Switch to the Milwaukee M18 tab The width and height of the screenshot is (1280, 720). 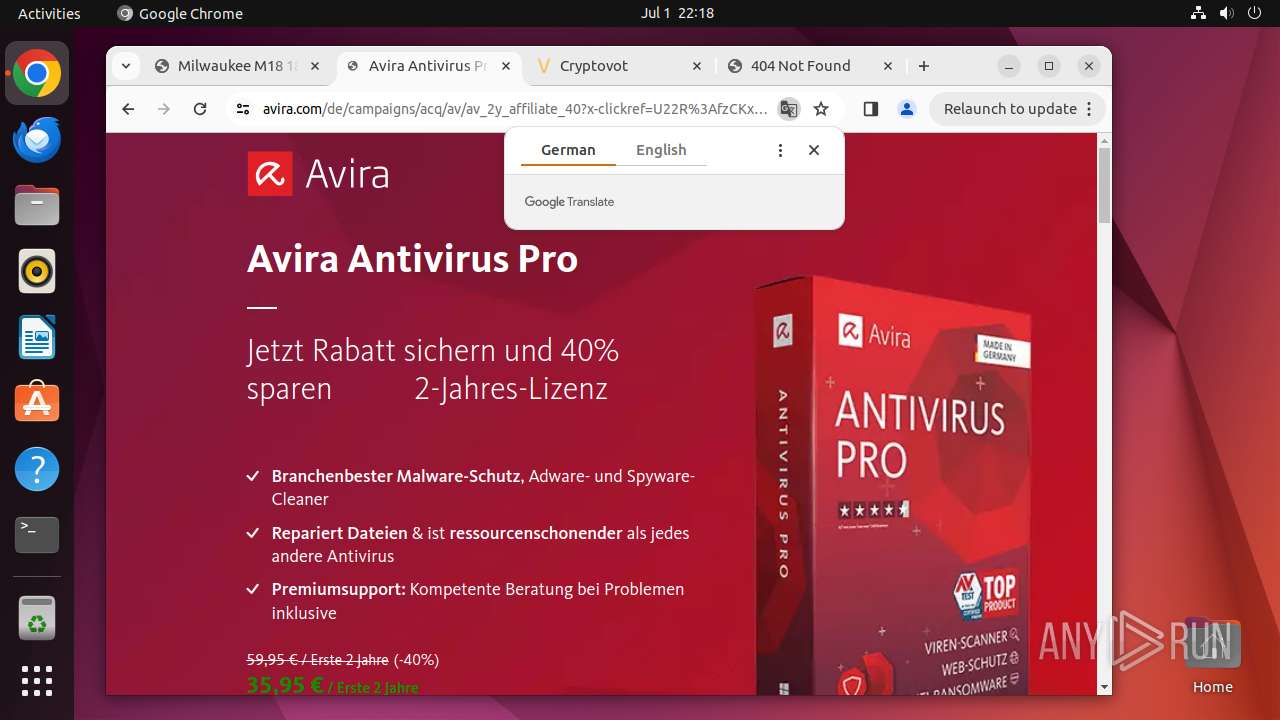click(238, 66)
